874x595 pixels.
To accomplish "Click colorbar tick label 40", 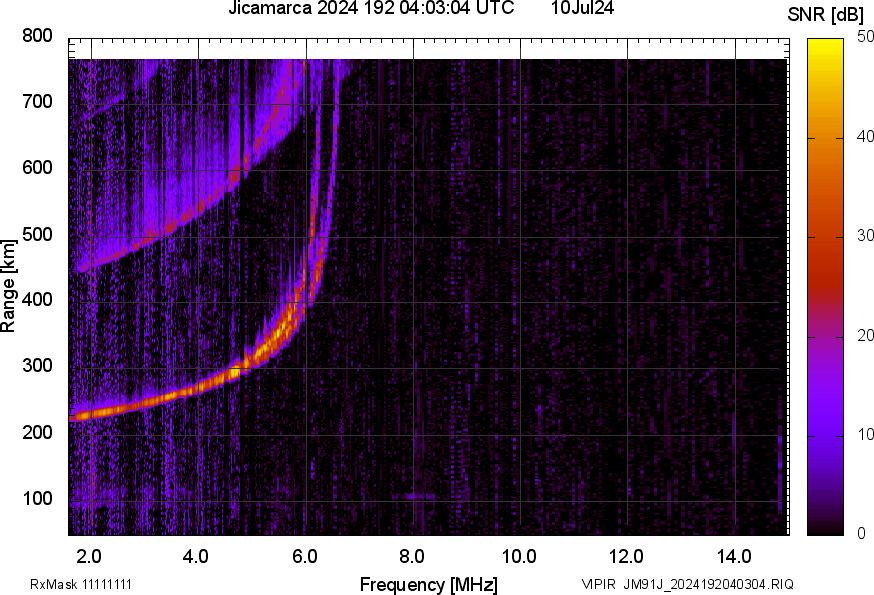I will [x=865, y=137].
